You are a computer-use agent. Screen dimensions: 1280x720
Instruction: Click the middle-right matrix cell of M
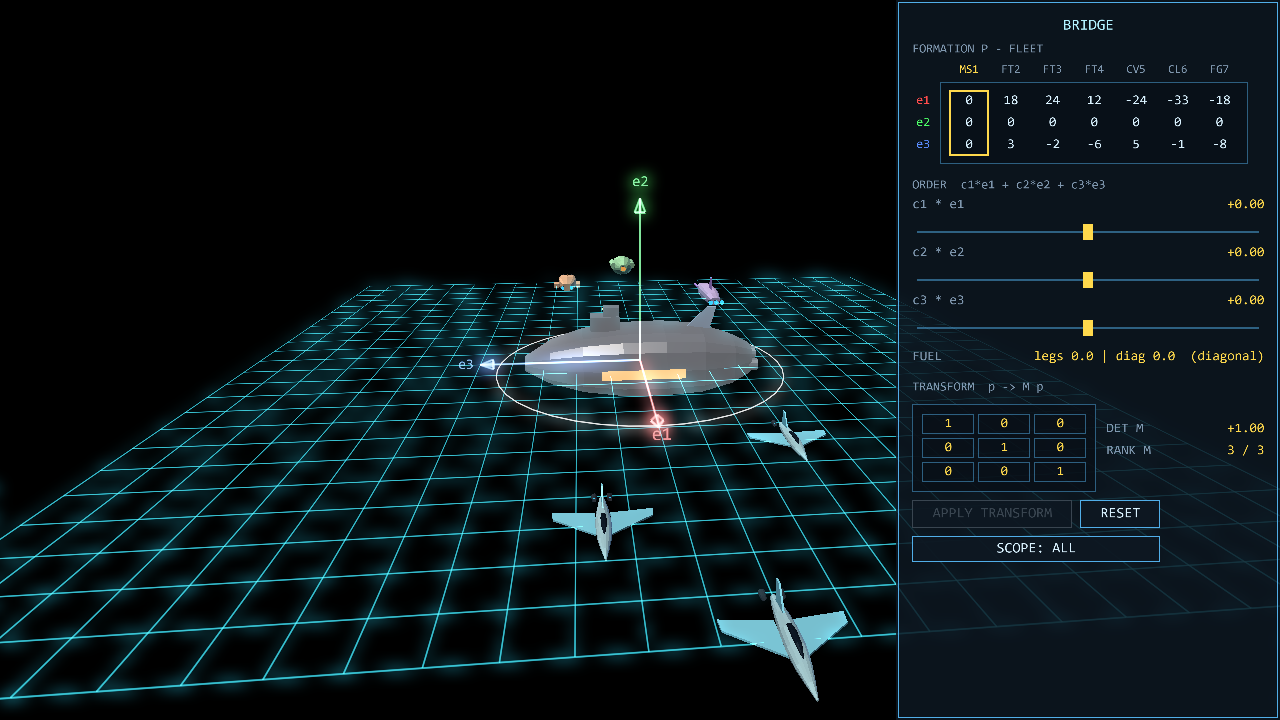click(1060, 448)
